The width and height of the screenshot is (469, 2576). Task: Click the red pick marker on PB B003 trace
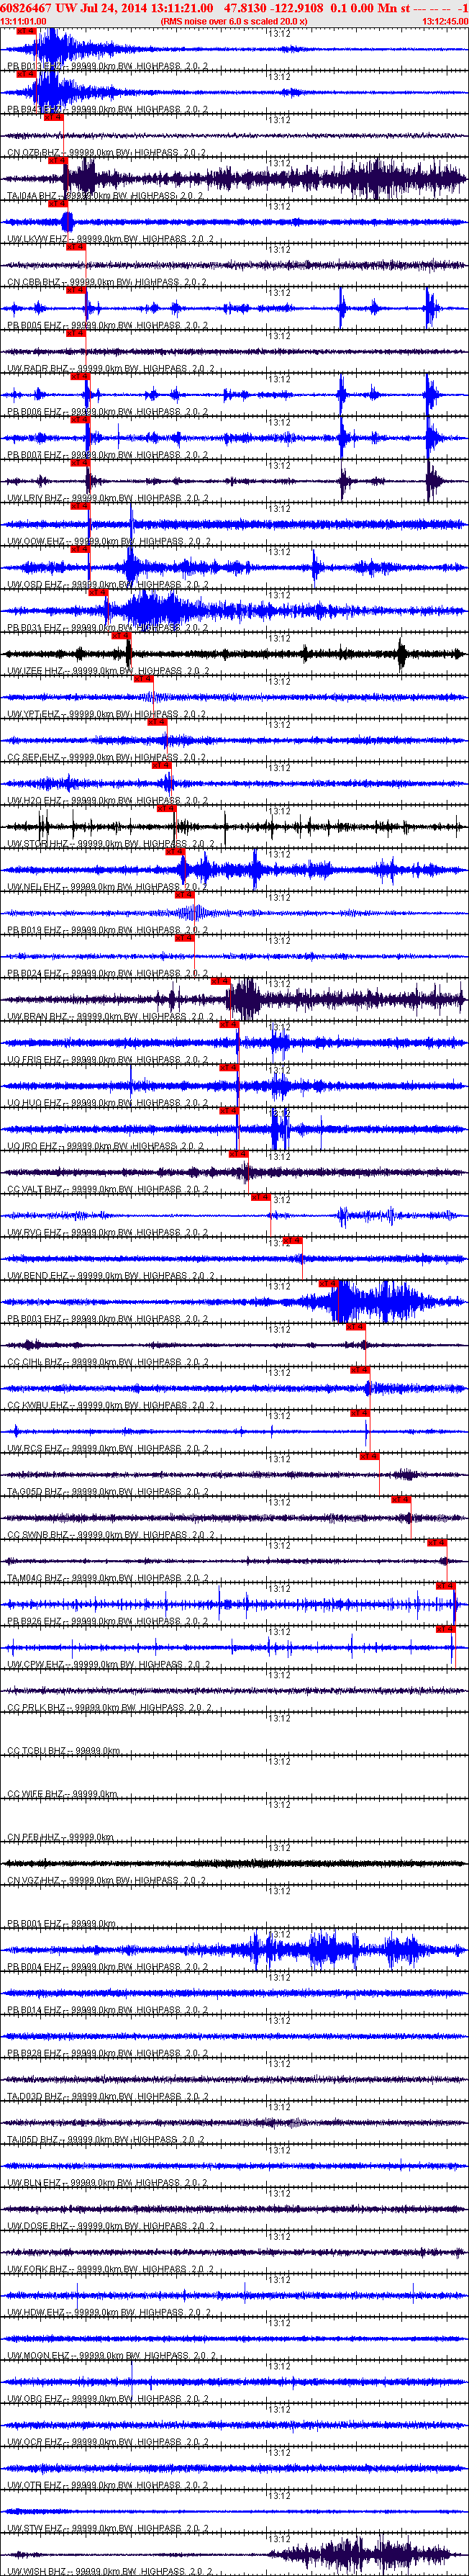[x=328, y=1283]
